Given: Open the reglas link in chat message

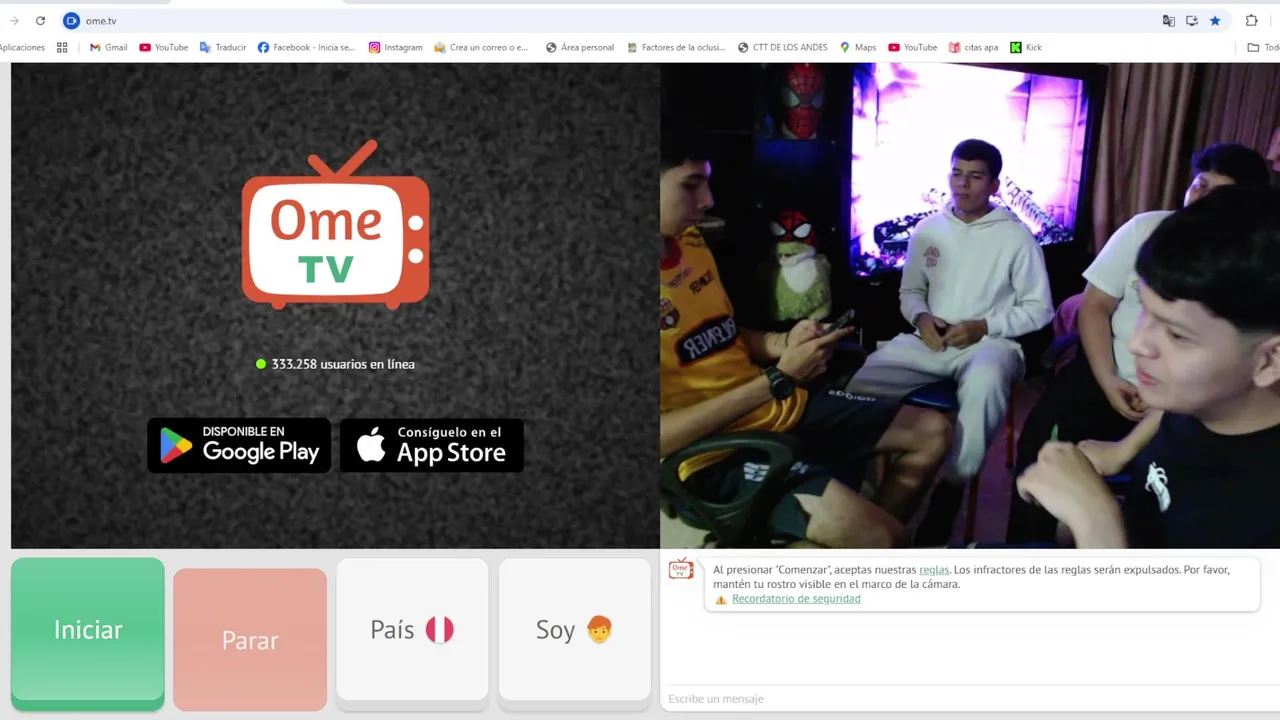Looking at the screenshot, I should (934, 570).
